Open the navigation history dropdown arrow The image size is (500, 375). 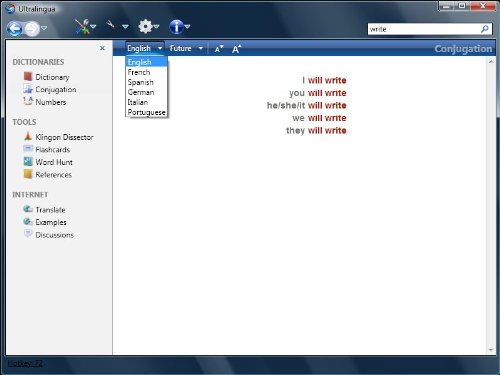(x=44, y=28)
